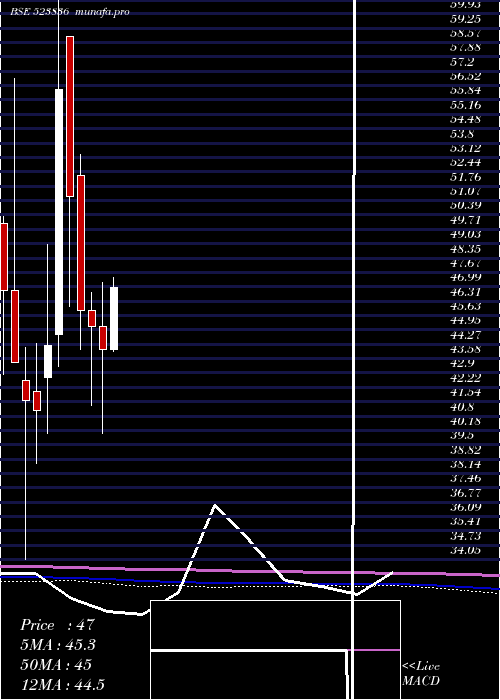Click the 57.2 price axis label
The image size is (500, 700).
click(x=462, y=62)
